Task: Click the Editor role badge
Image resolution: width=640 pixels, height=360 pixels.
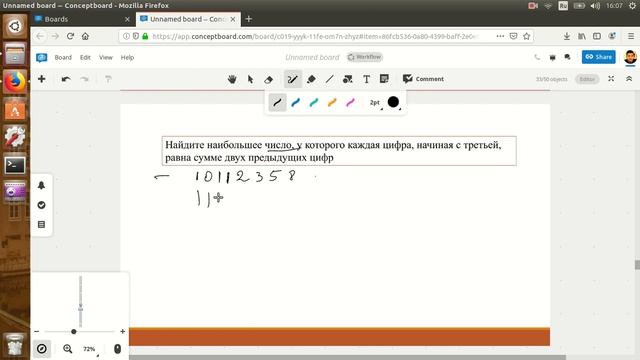Action: coord(587,79)
